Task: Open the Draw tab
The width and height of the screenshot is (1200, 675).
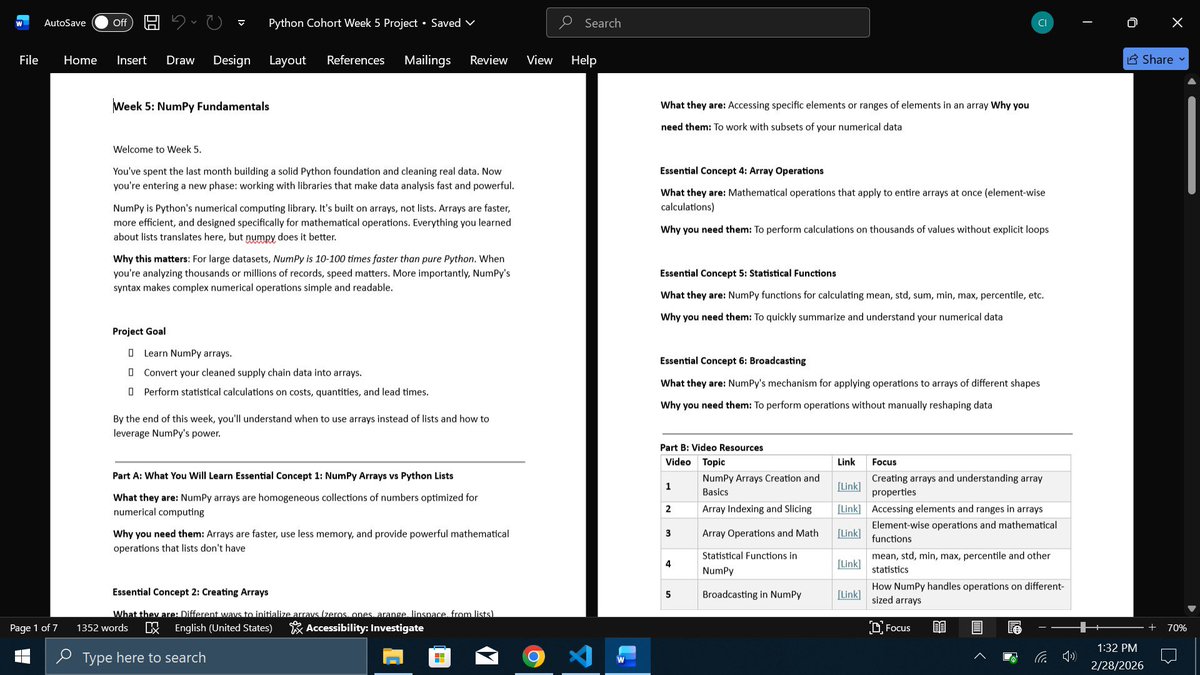Action: click(x=180, y=60)
